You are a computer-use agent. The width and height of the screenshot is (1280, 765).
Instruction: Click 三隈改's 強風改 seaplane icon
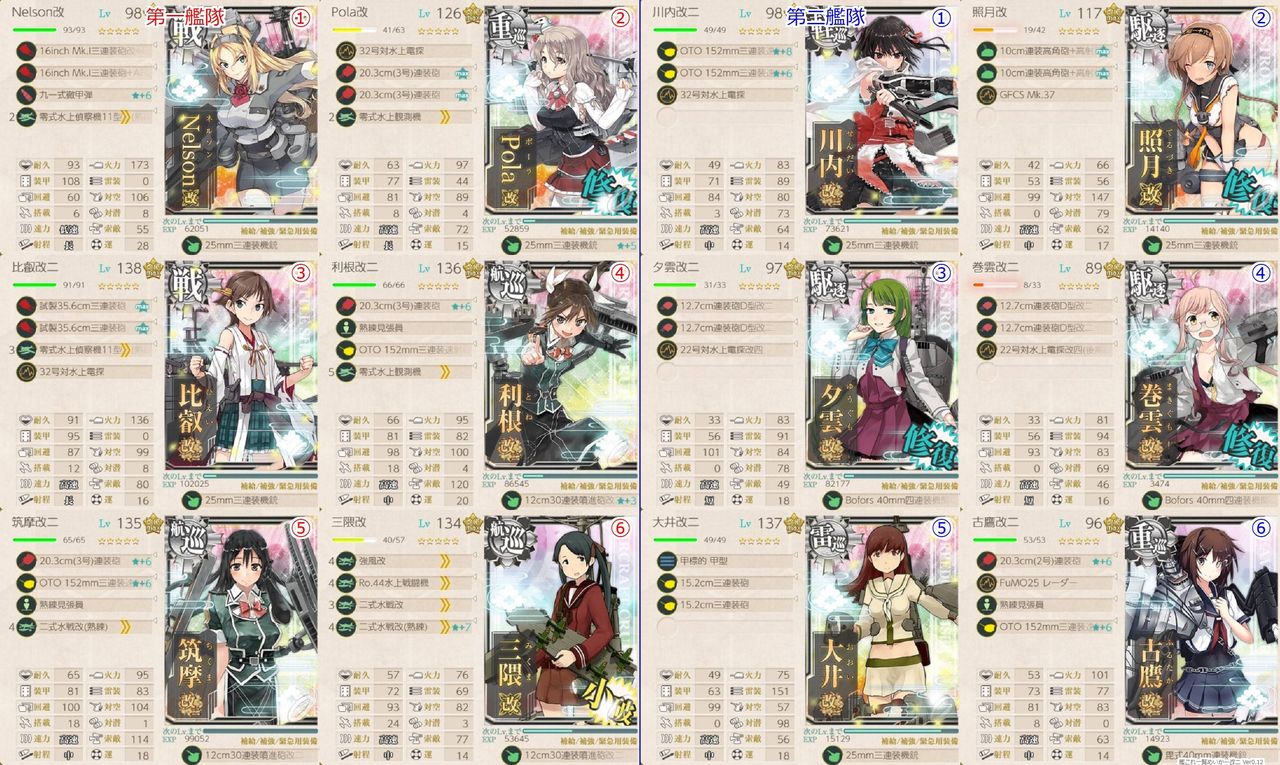346,560
